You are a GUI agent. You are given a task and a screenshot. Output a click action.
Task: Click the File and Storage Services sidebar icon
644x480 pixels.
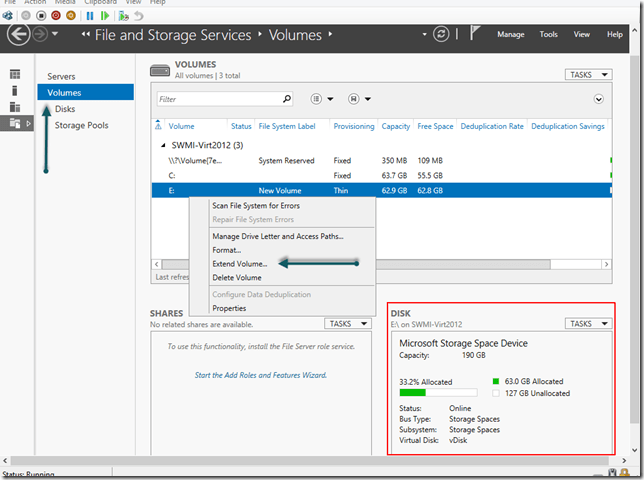15,123
